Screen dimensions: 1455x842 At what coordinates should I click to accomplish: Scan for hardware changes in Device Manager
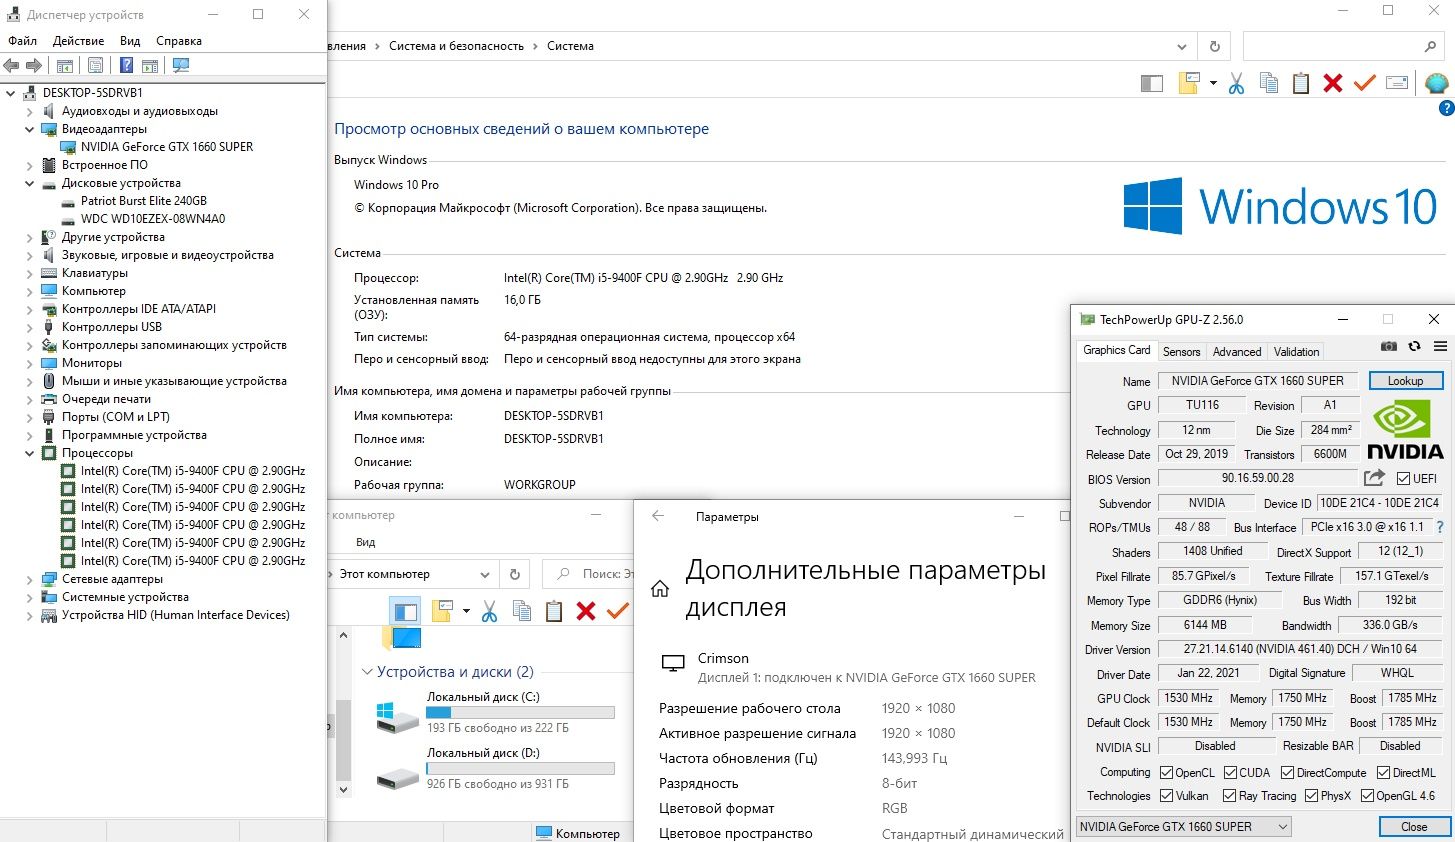pyautogui.click(x=181, y=65)
